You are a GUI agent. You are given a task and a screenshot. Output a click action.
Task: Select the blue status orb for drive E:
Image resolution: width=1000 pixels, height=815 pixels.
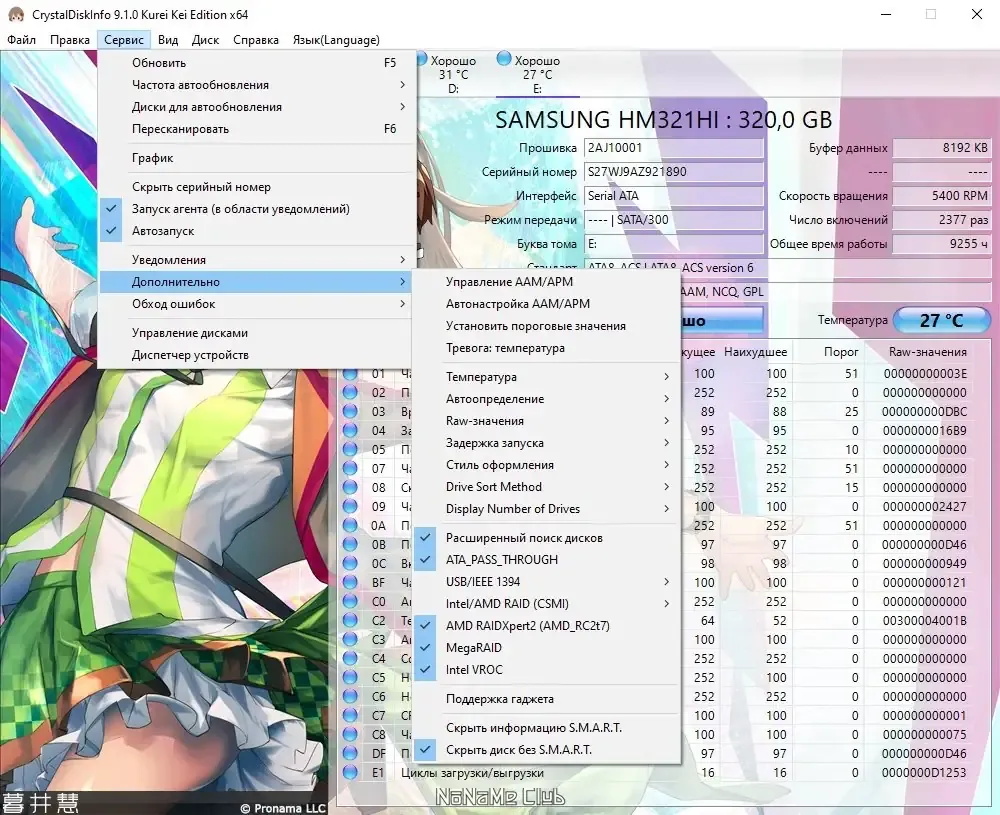click(504, 59)
